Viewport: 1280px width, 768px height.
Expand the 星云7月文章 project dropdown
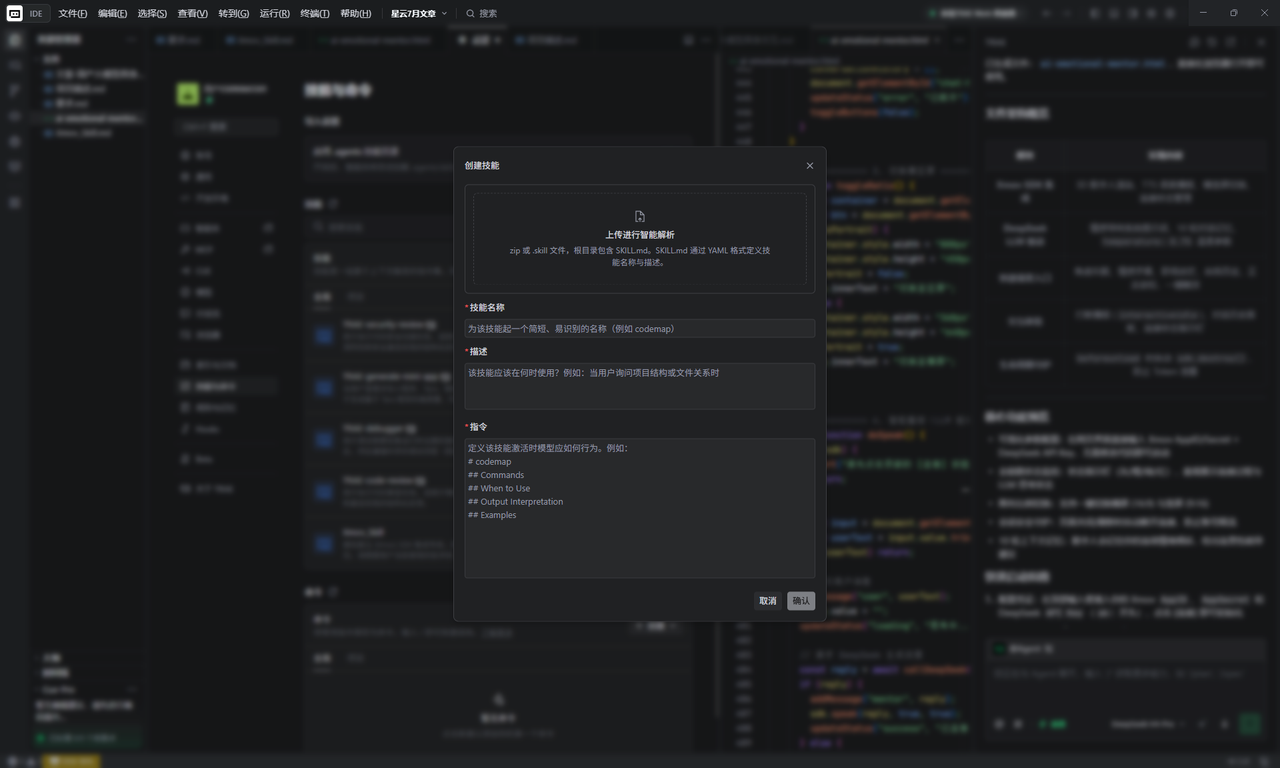click(419, 14)
